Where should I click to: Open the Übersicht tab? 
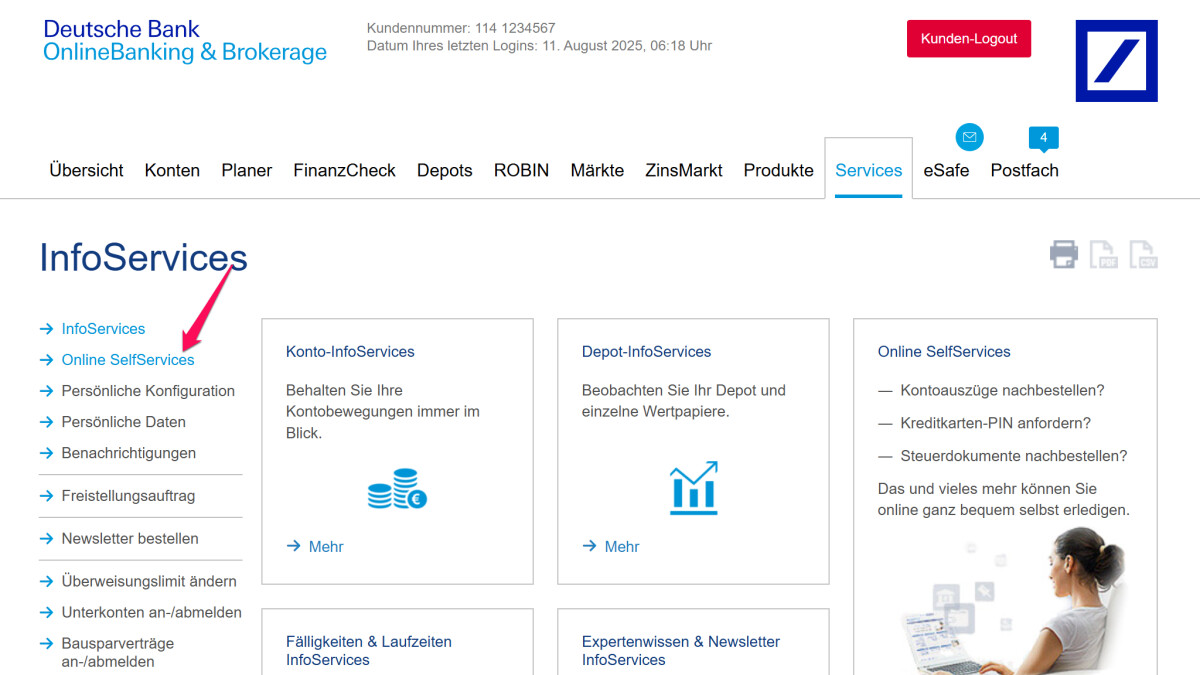[86, 170]
